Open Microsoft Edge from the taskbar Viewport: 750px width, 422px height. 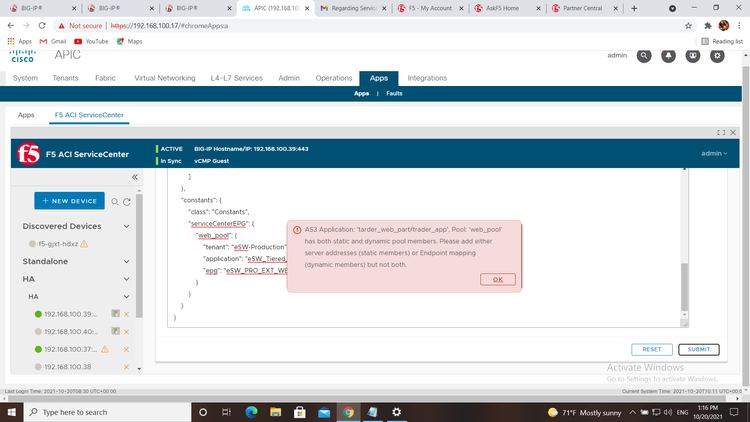point(251,412)
